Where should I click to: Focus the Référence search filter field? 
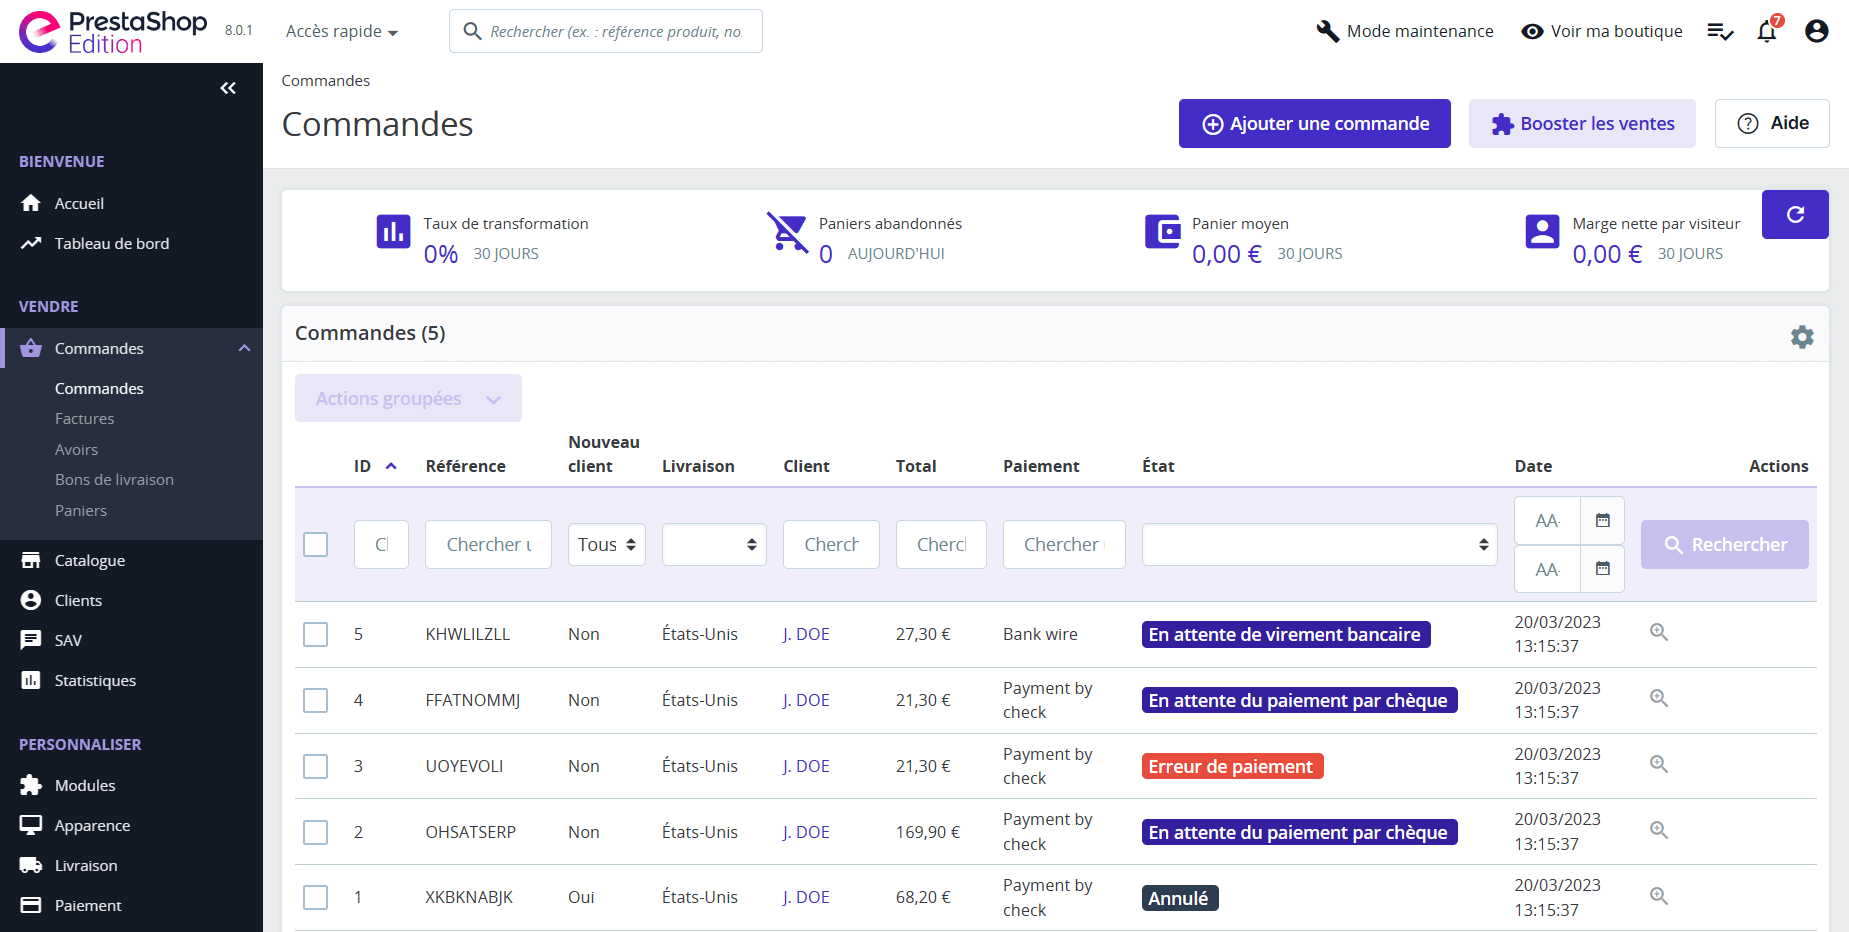(488, 545)
